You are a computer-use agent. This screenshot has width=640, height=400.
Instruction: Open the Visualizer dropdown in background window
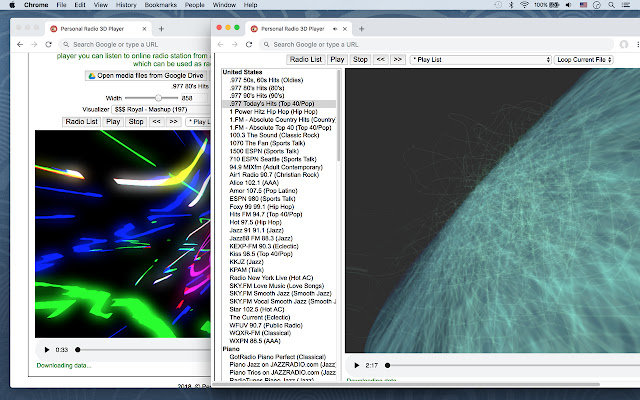point(161,109)
